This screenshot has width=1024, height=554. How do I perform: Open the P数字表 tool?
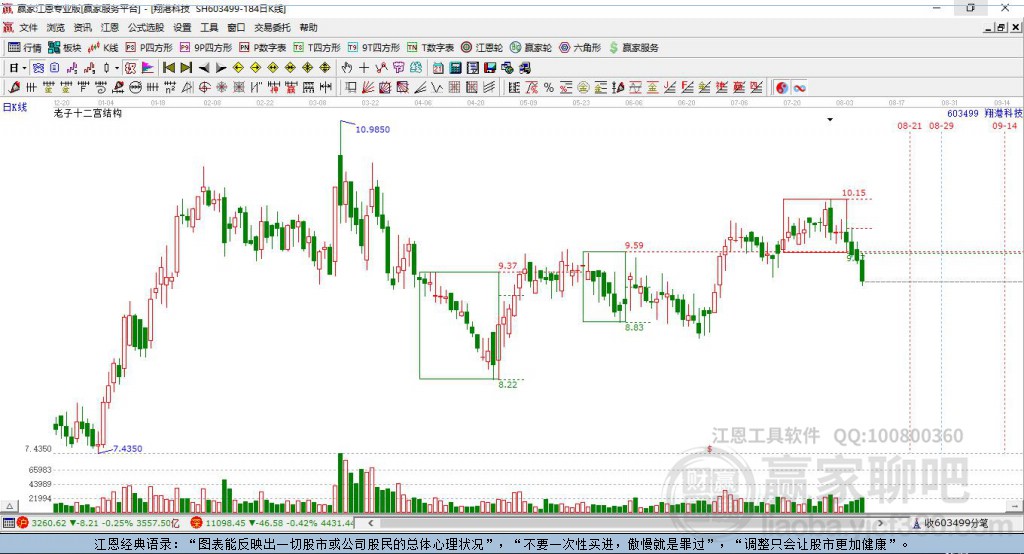tap(263, 48)
